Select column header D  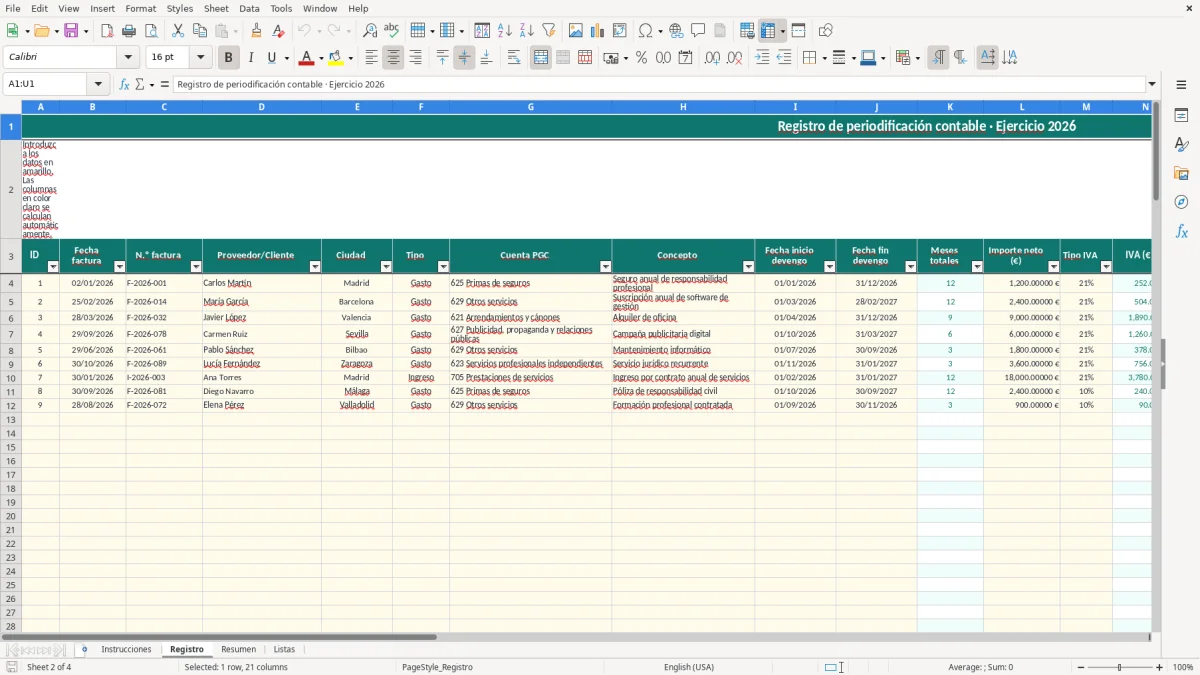(x=262, y=106)
